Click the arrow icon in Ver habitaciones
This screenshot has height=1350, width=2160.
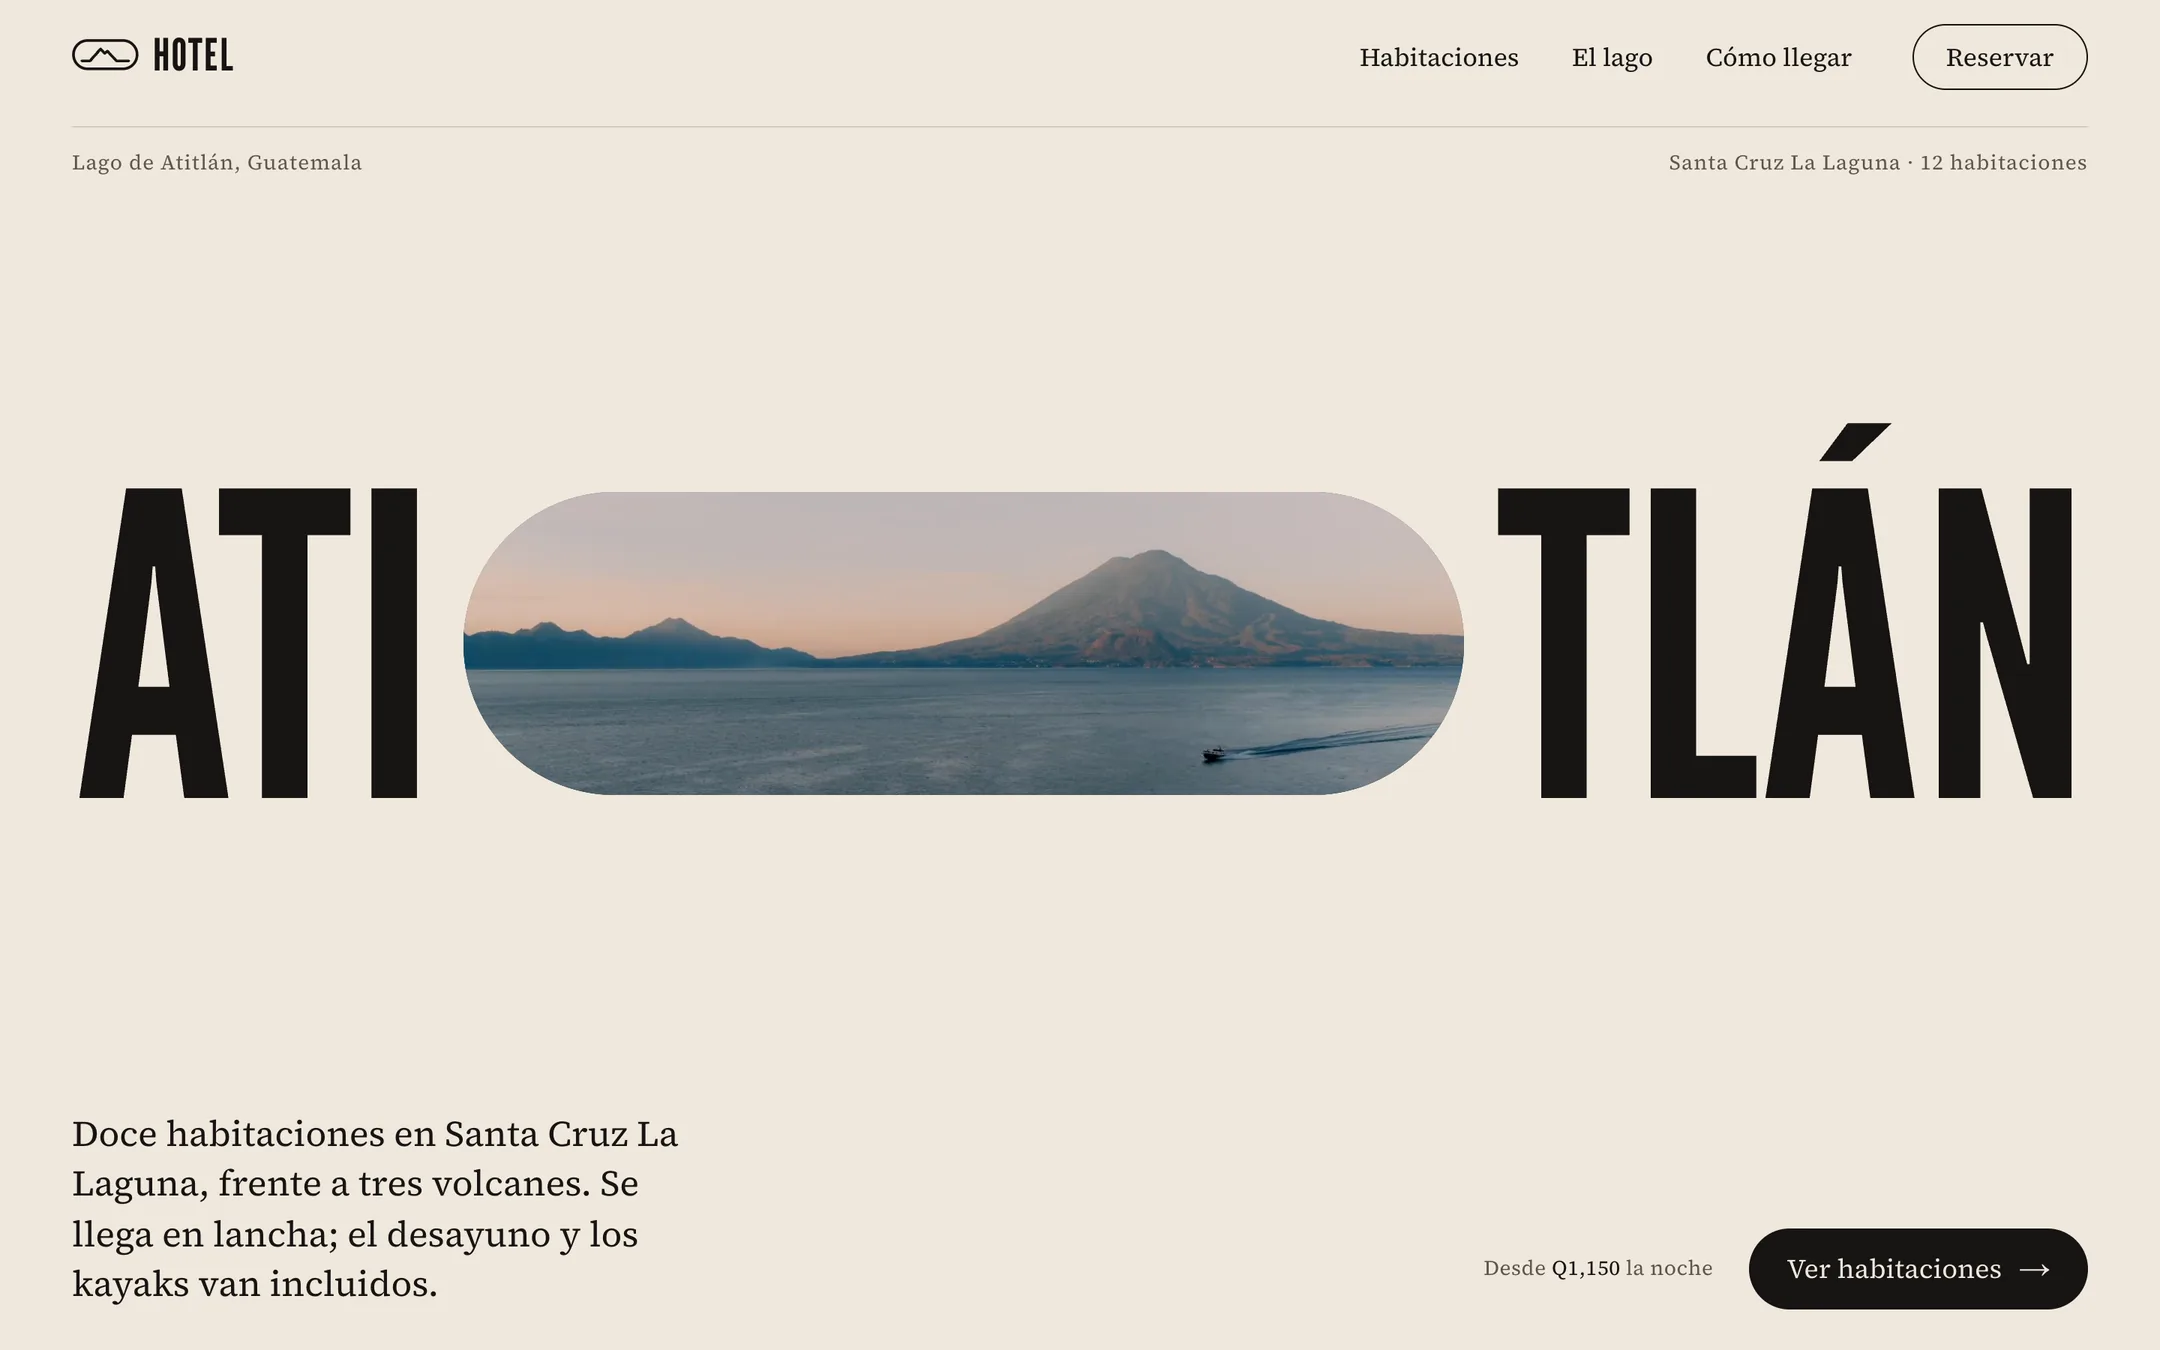[x=2034, y=1269]
